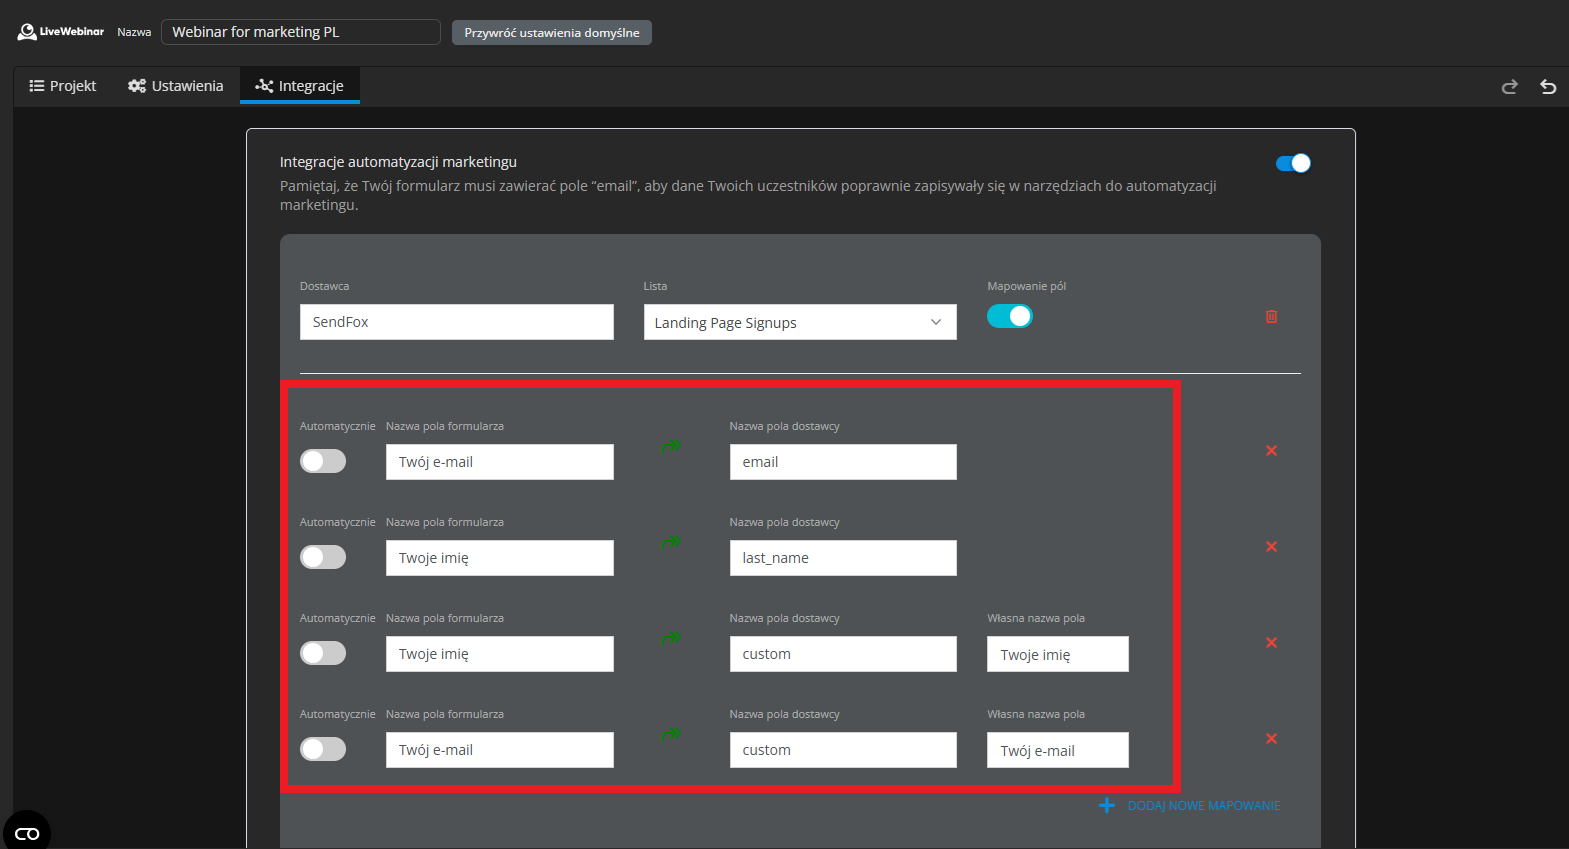
Task: Click the round widget icon in bottom-left corner
Action: tap(27, 833)
